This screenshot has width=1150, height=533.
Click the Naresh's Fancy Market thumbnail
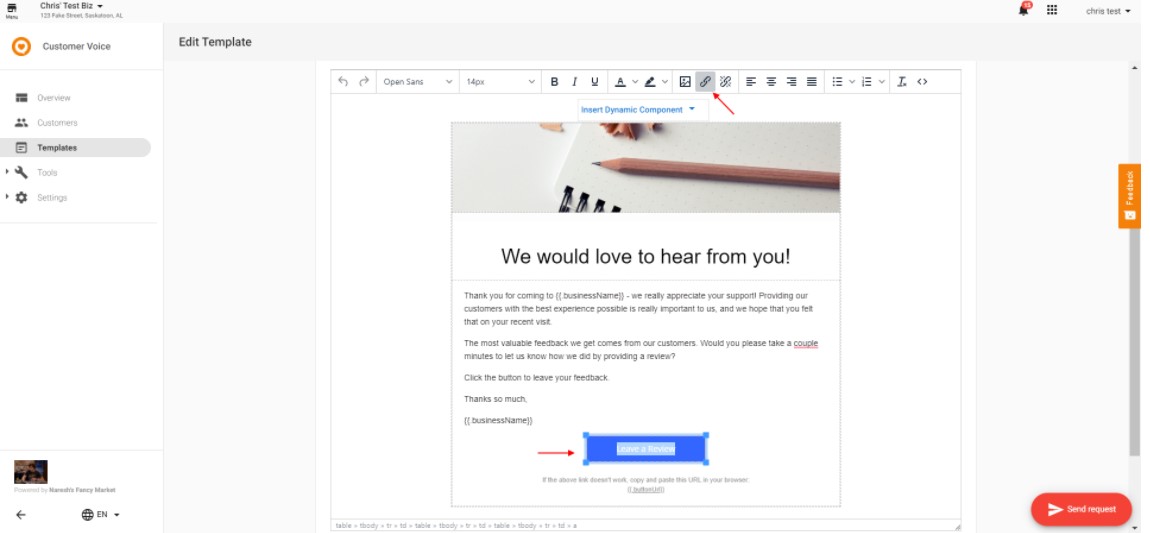pyautogui.click(x=31, y=471)
